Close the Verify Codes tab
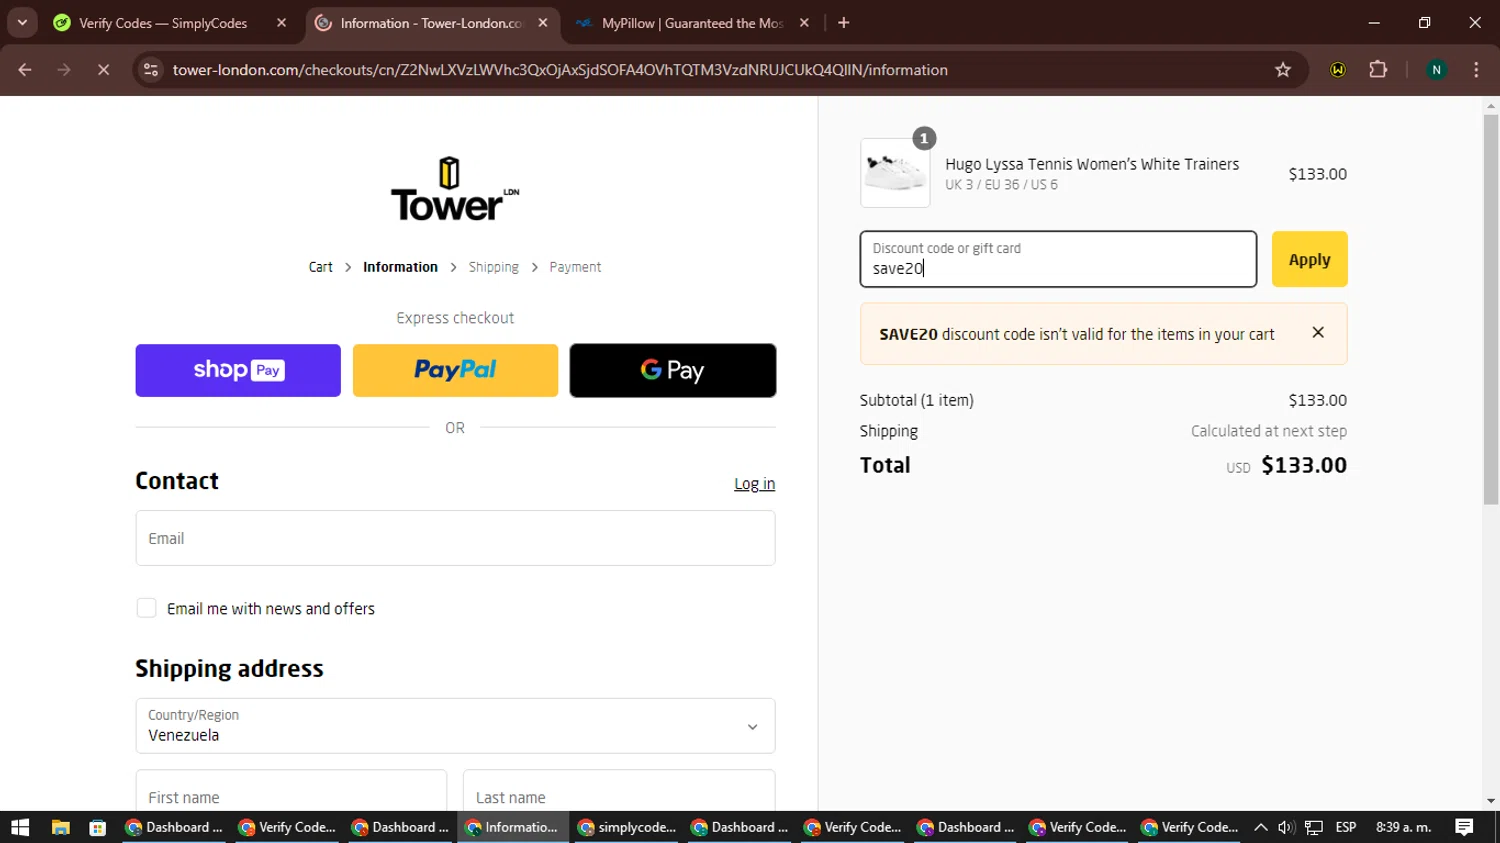 pos(281,23)
